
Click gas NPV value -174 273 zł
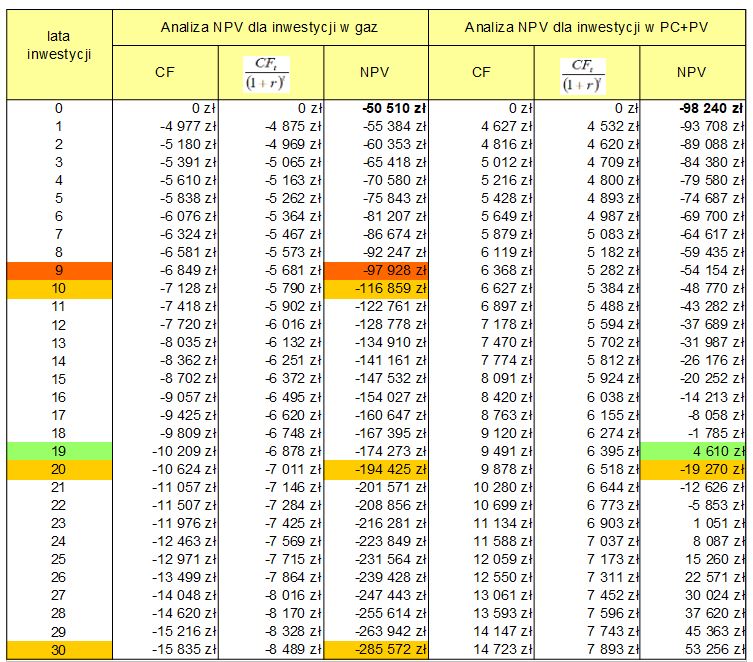[391, 451]
